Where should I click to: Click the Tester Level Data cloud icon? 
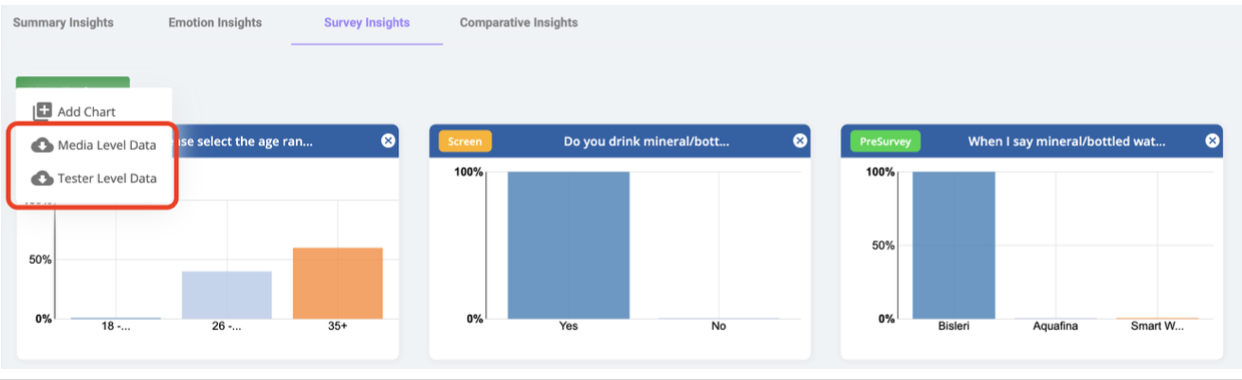coord(42,179)
